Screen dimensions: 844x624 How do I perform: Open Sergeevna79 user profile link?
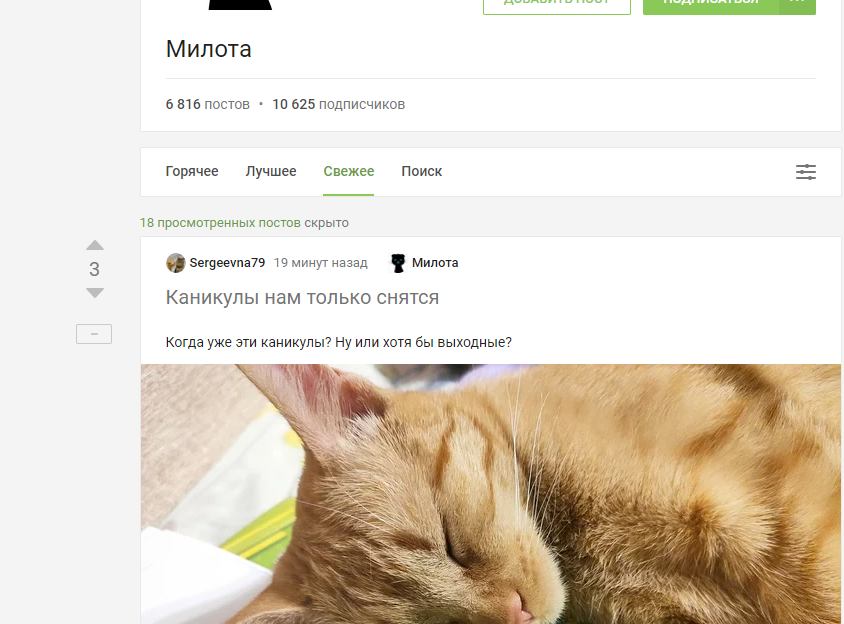[227, 263]
